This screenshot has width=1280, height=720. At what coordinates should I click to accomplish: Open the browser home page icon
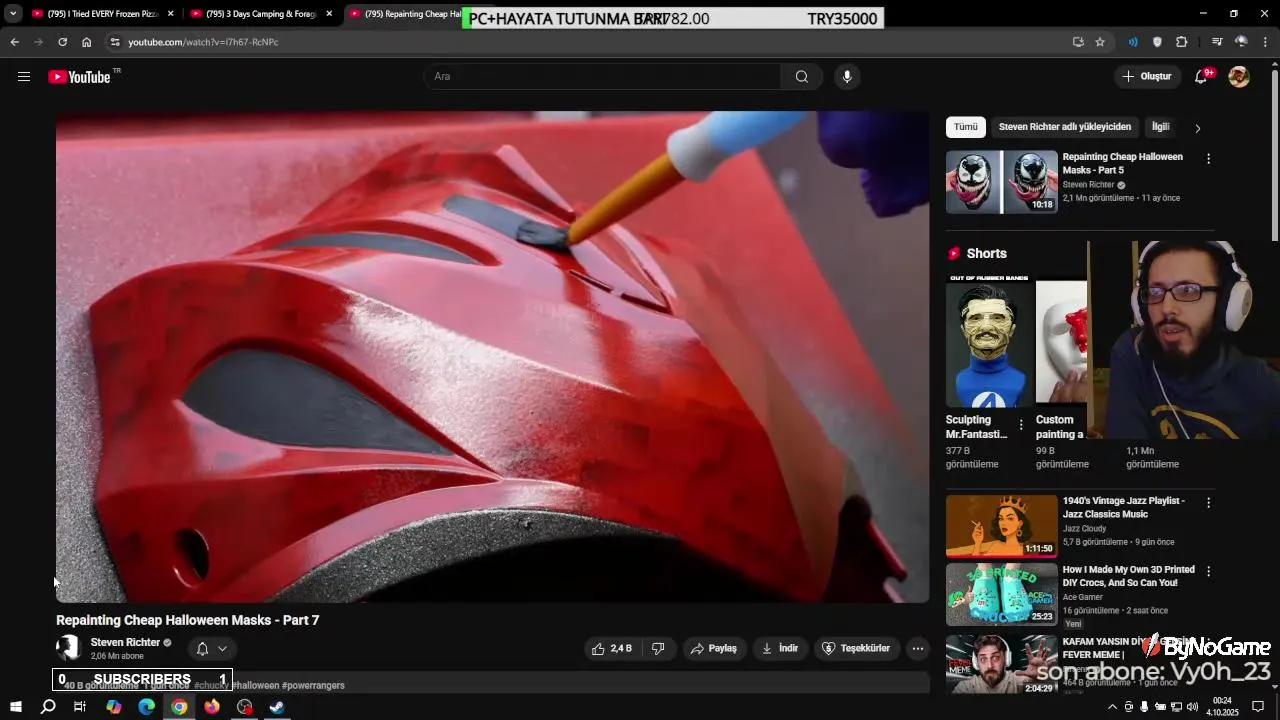(x=86, y=42)
